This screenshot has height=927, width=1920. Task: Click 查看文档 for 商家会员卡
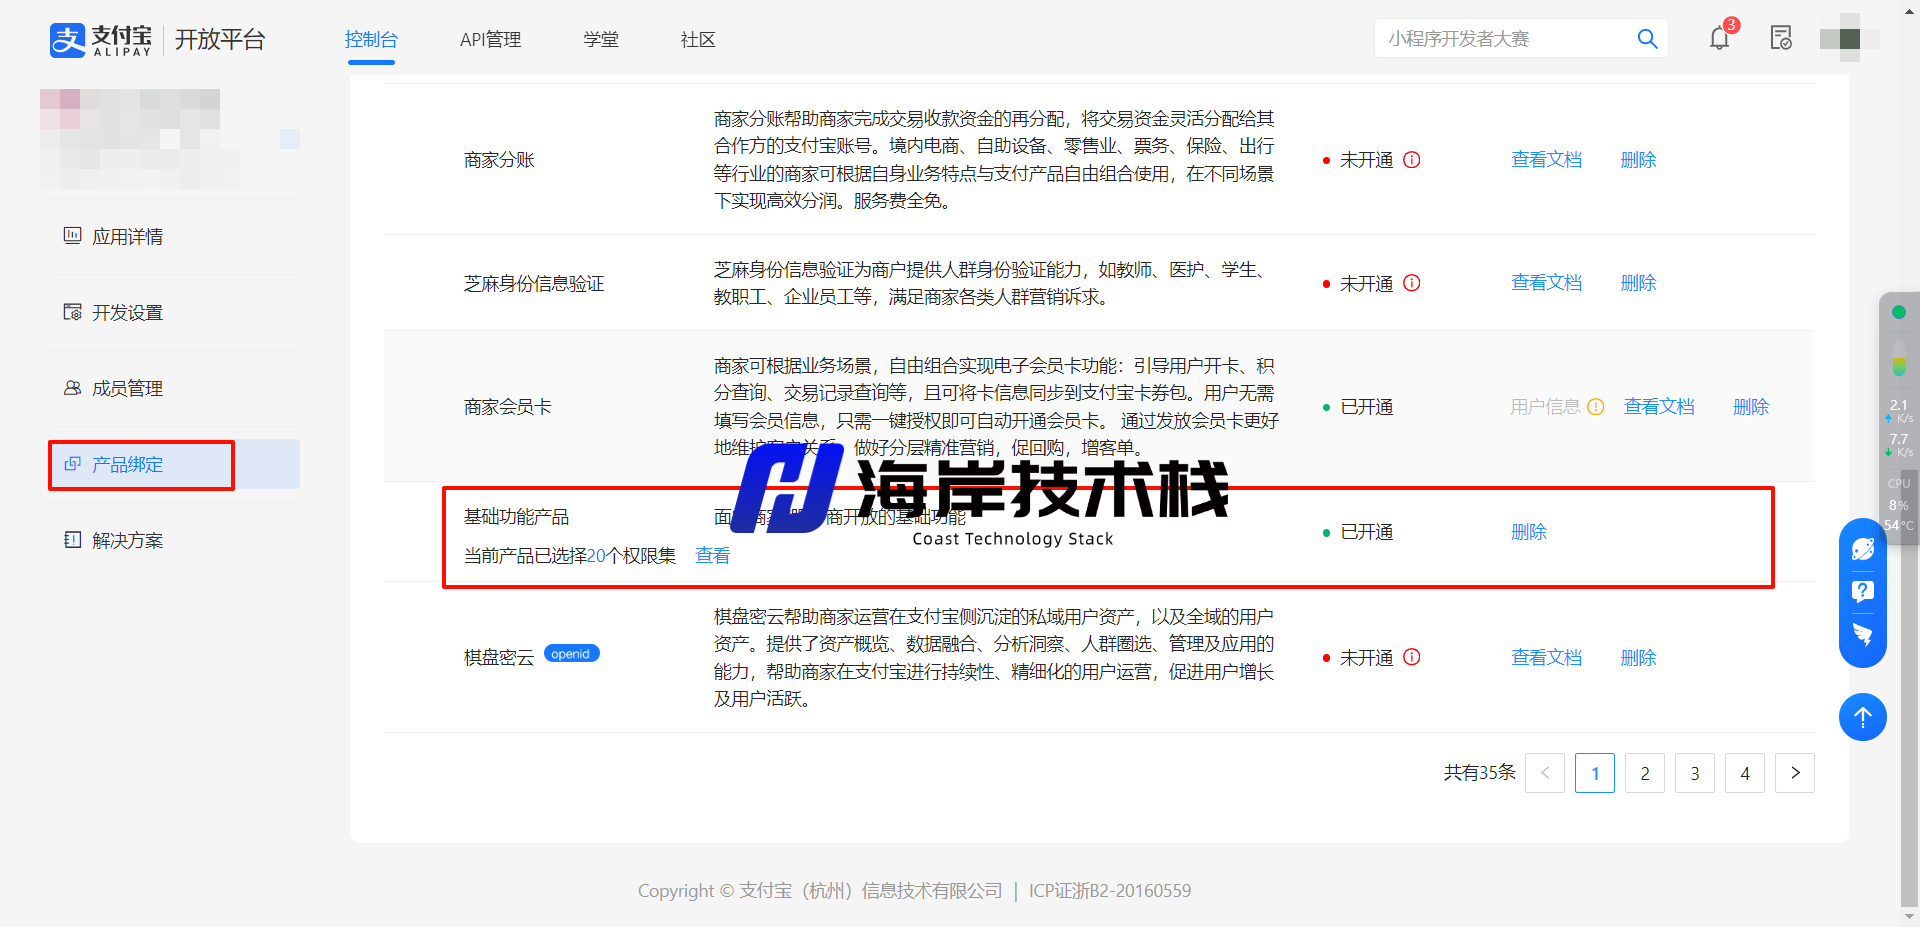click(x=1659, y=407)
